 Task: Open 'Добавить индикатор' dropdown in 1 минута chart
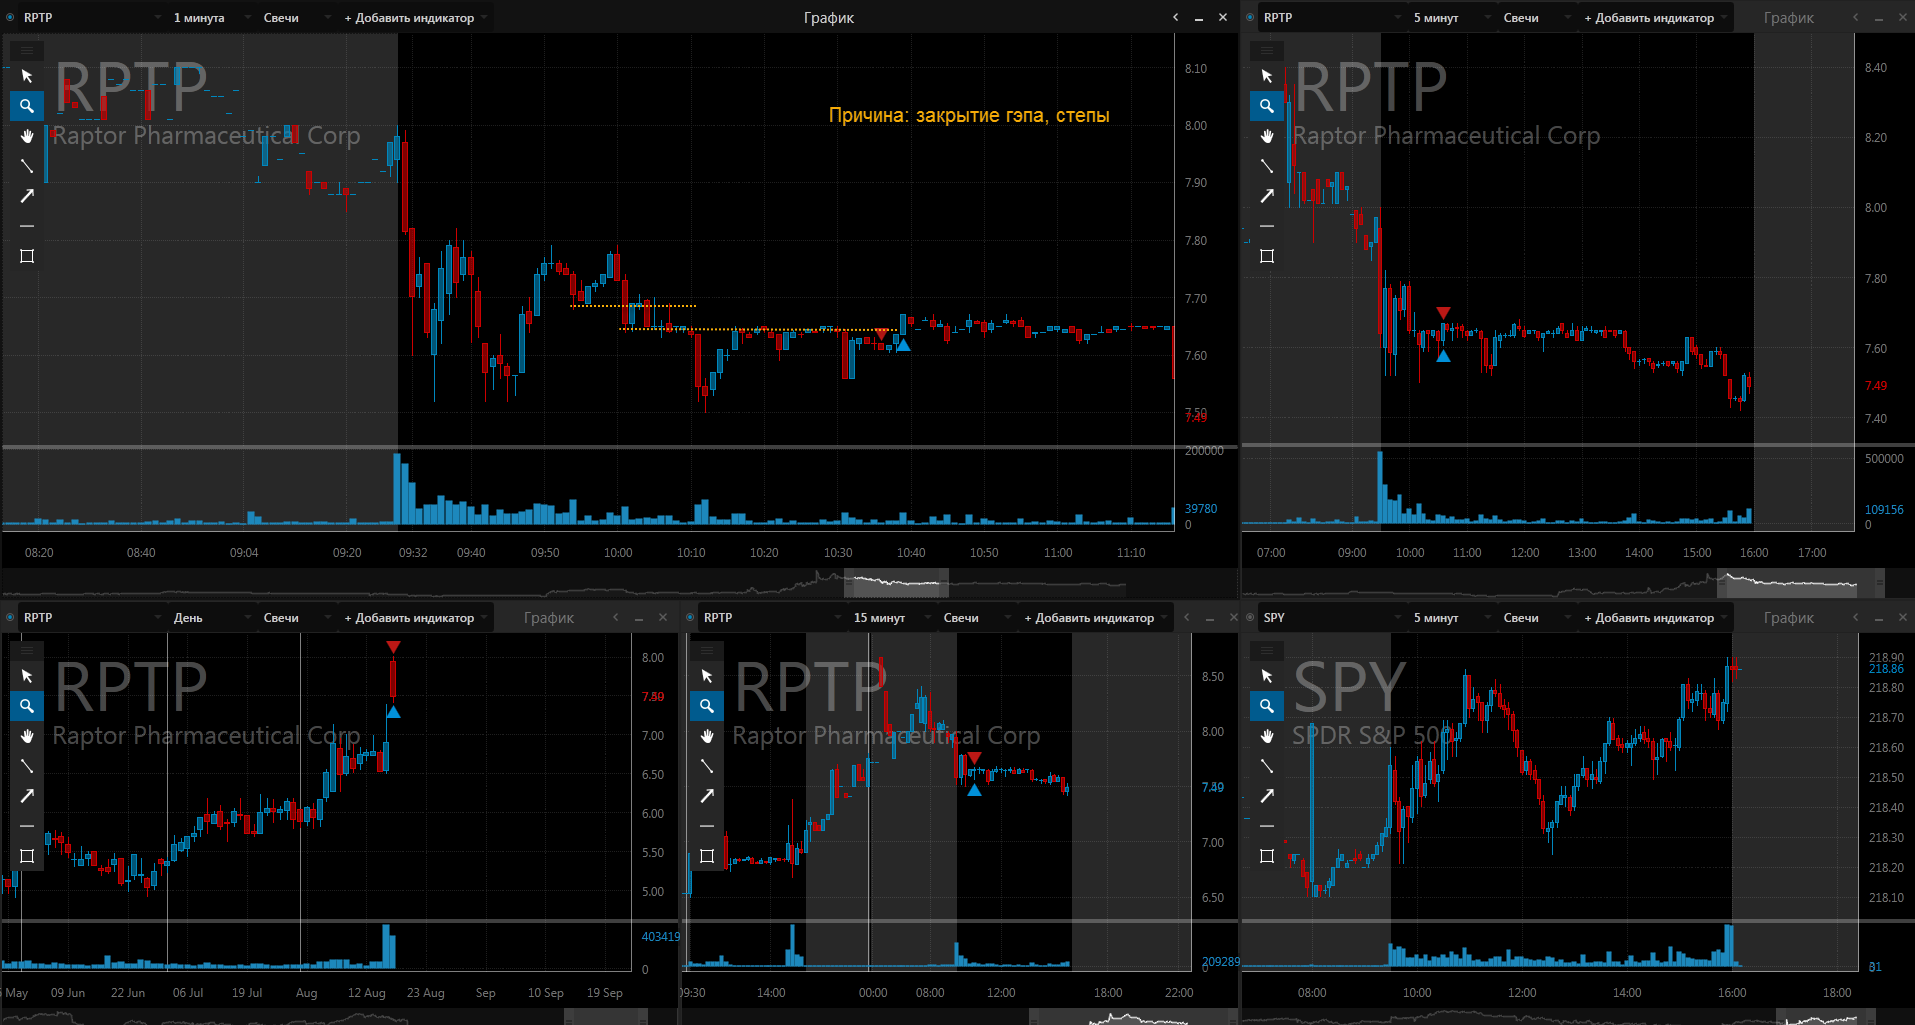click(415, 18)
